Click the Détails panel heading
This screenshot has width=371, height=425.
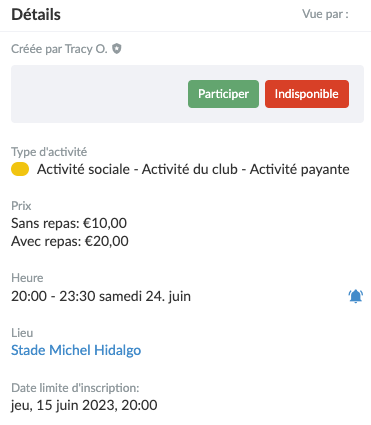point(36,15)
